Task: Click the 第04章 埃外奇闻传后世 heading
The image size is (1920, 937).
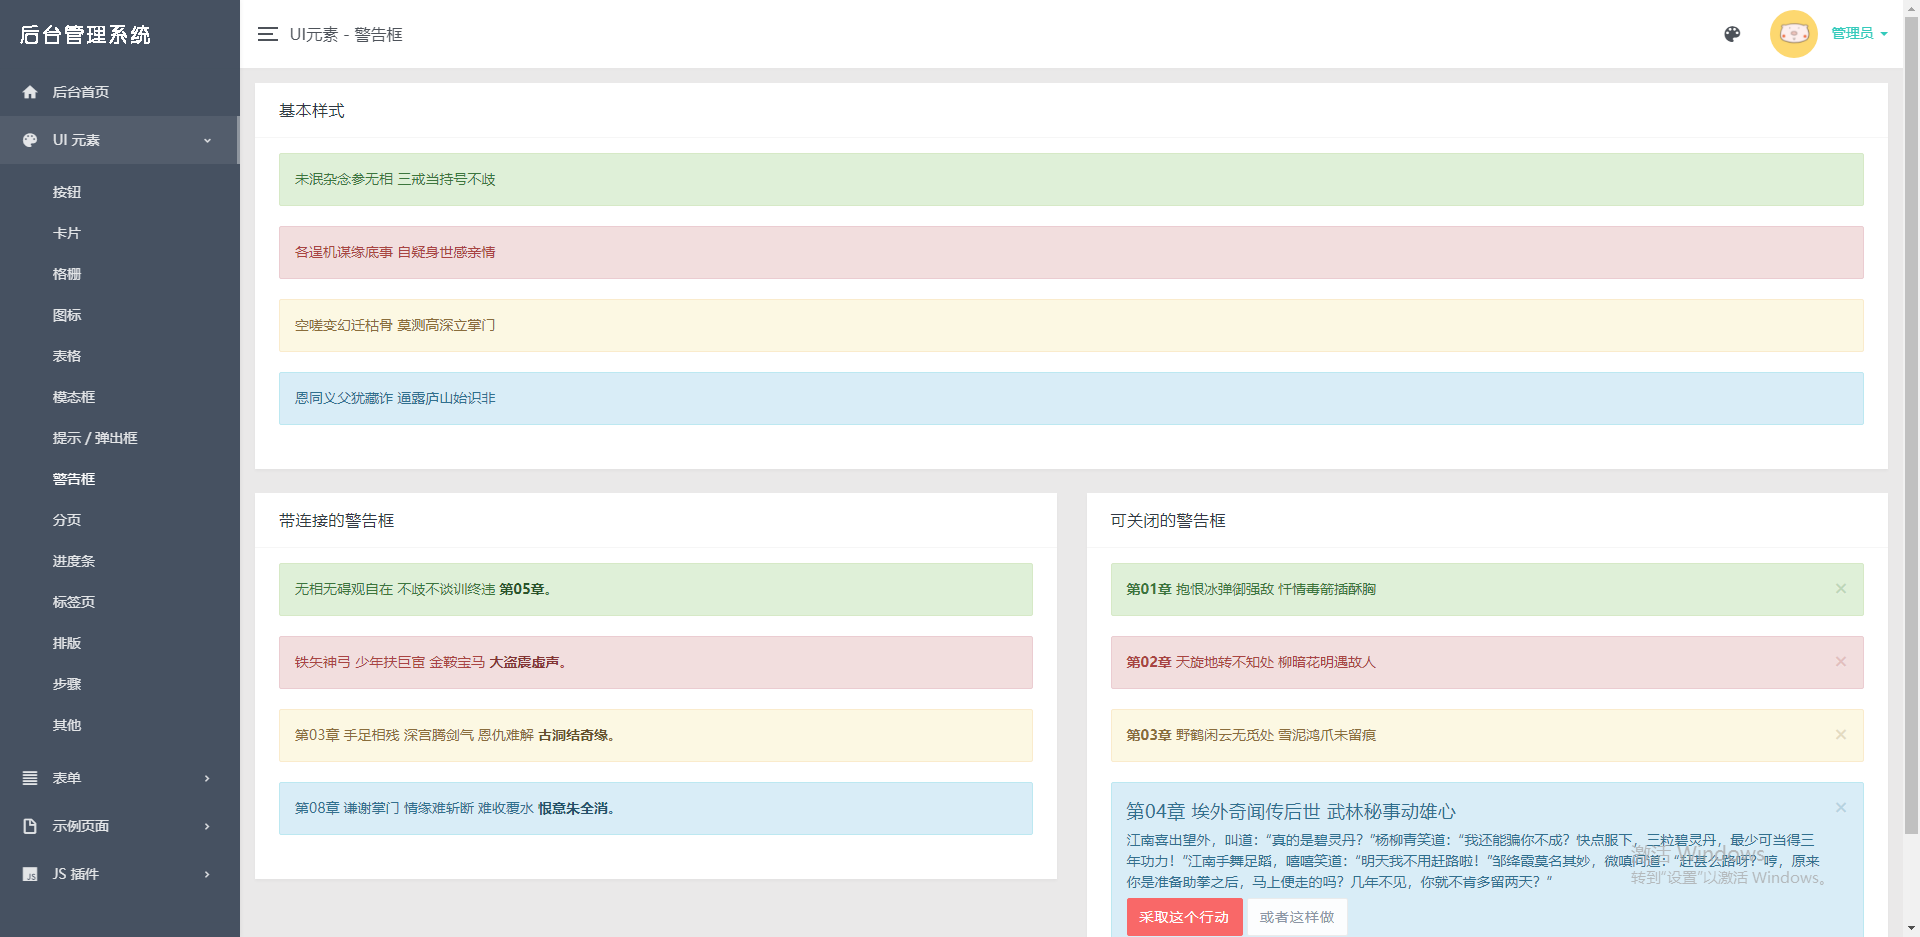Action: click(1291, 812)
